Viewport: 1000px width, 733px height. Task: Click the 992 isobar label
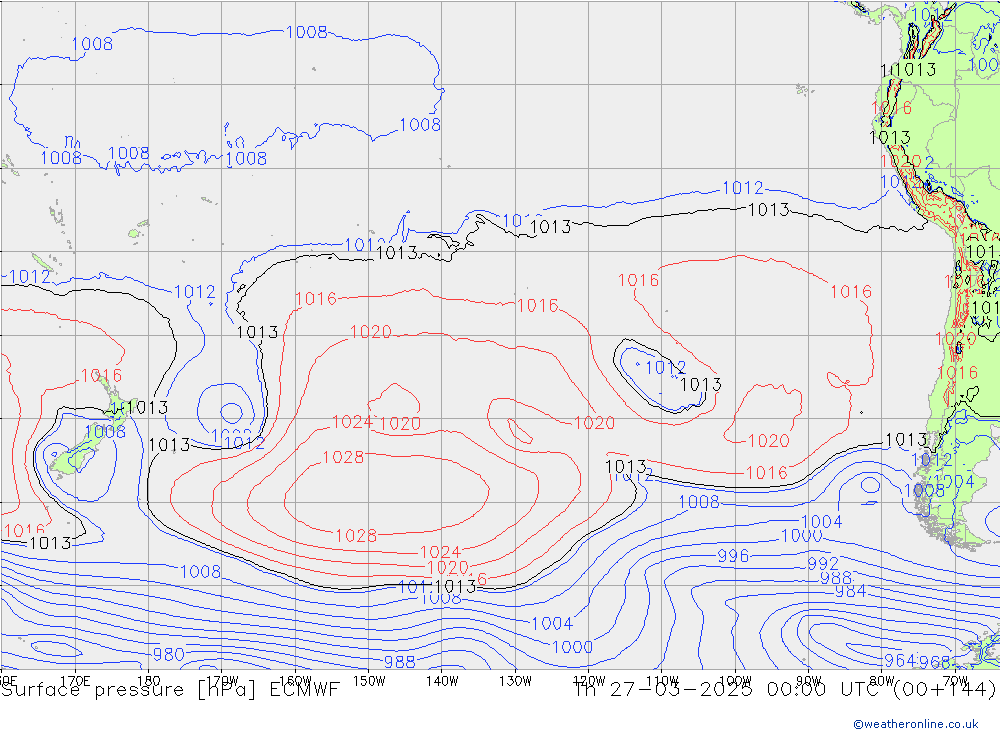[823, 564]
